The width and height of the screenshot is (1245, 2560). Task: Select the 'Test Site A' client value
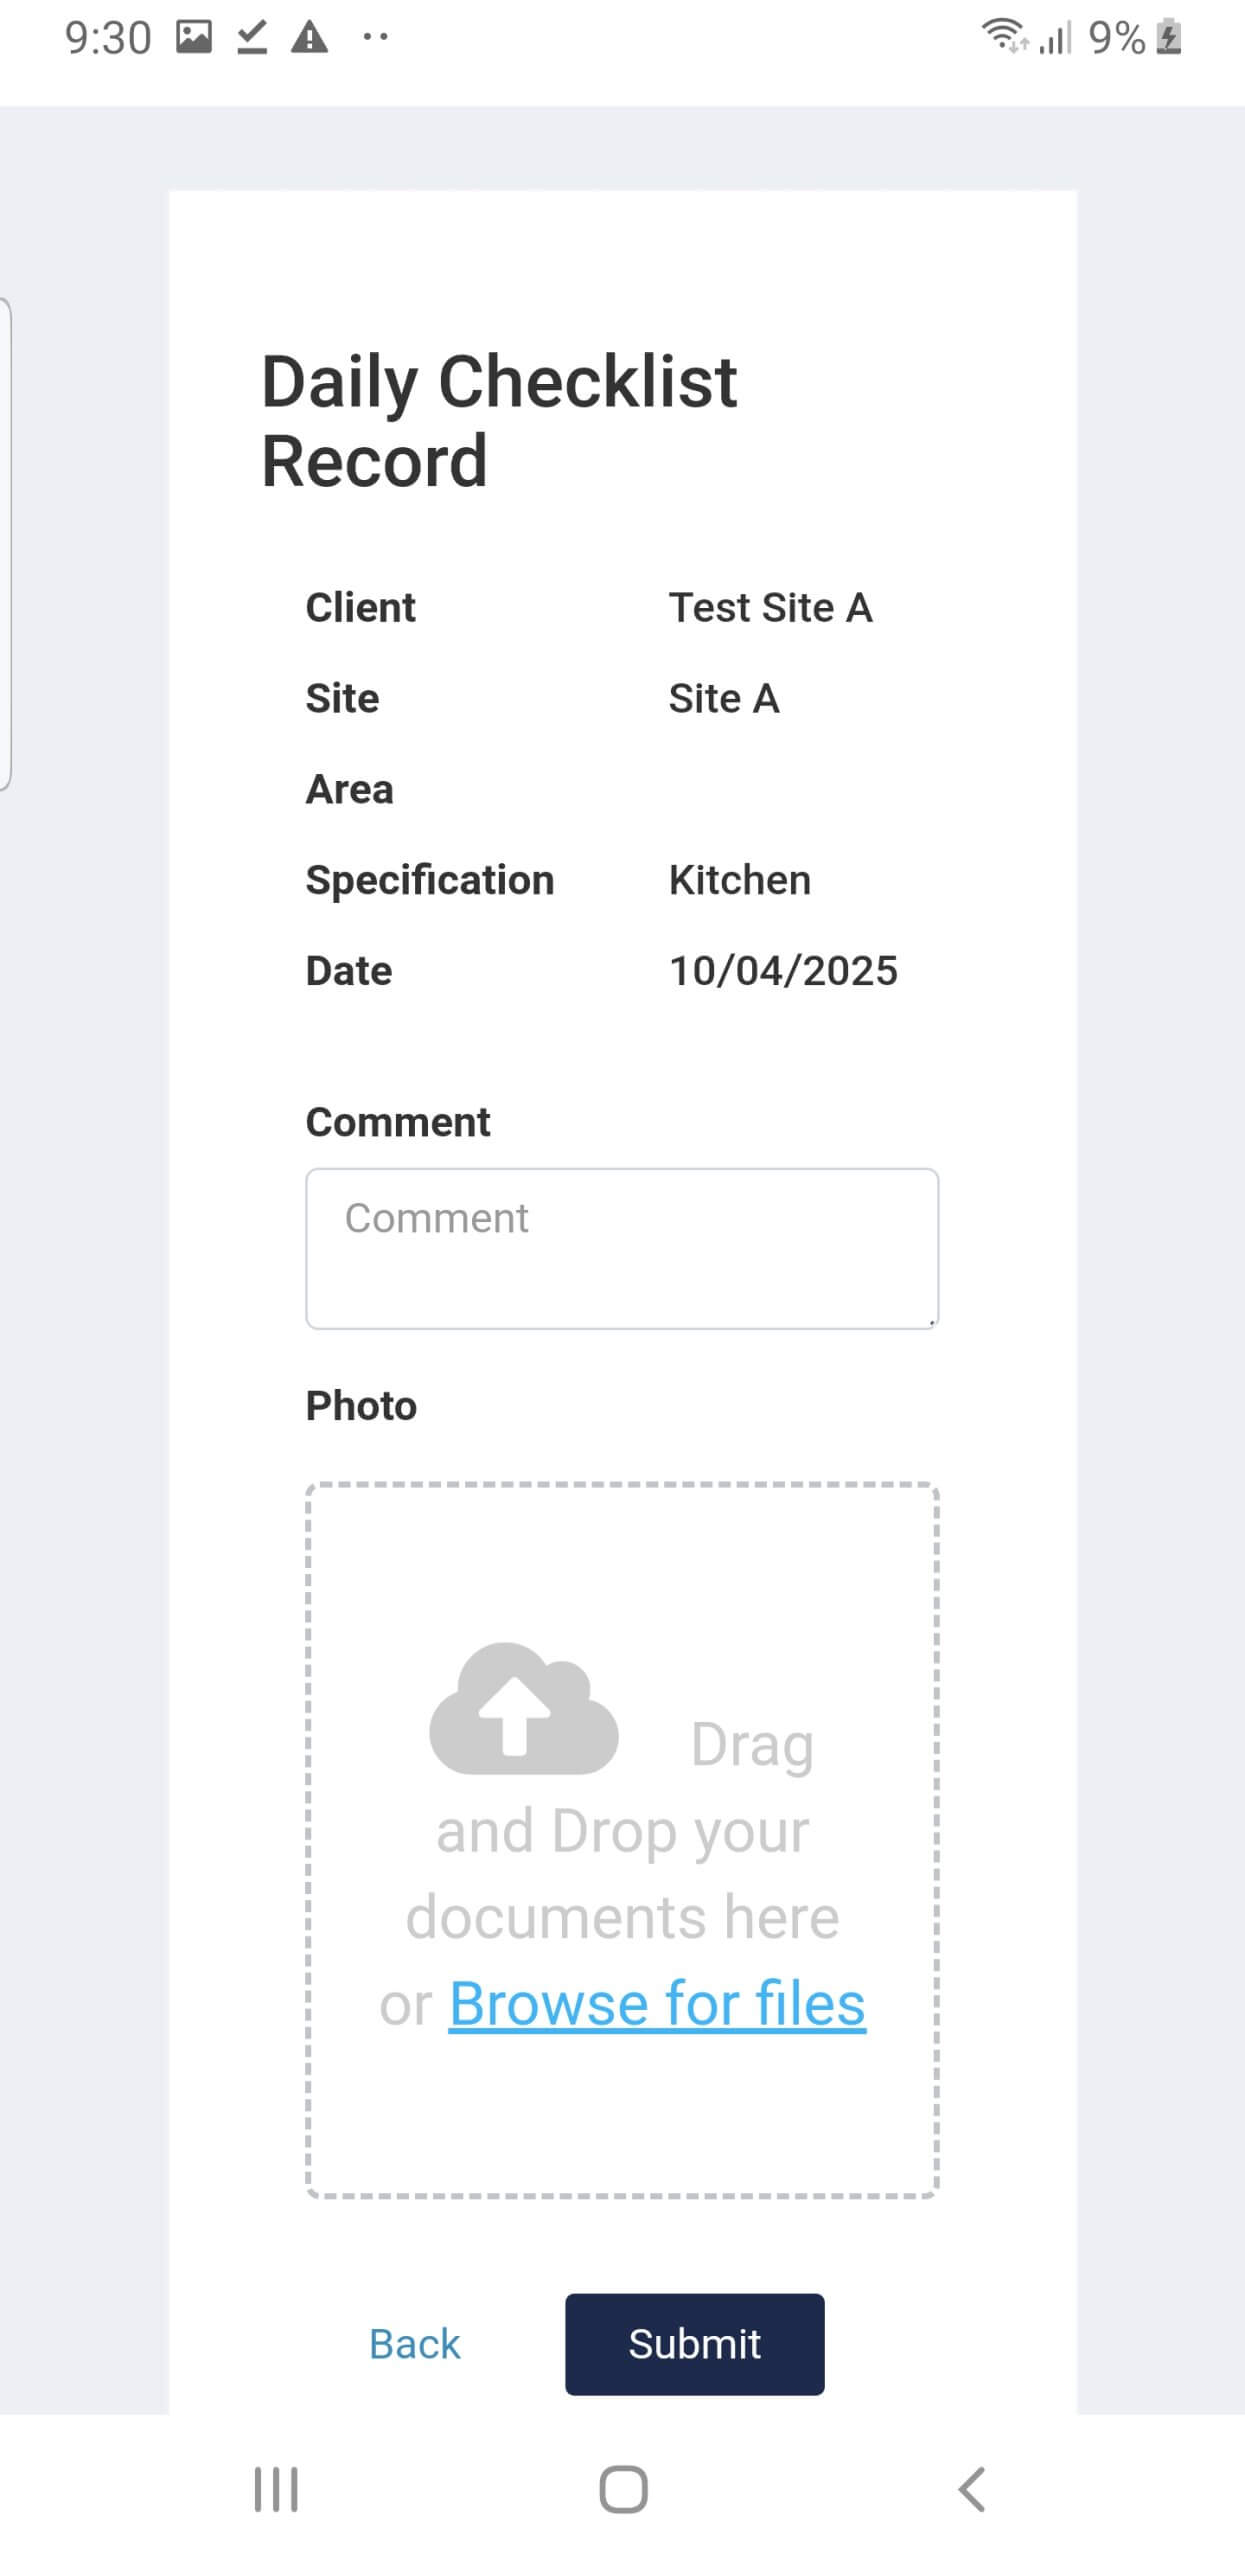coord(771,607)
